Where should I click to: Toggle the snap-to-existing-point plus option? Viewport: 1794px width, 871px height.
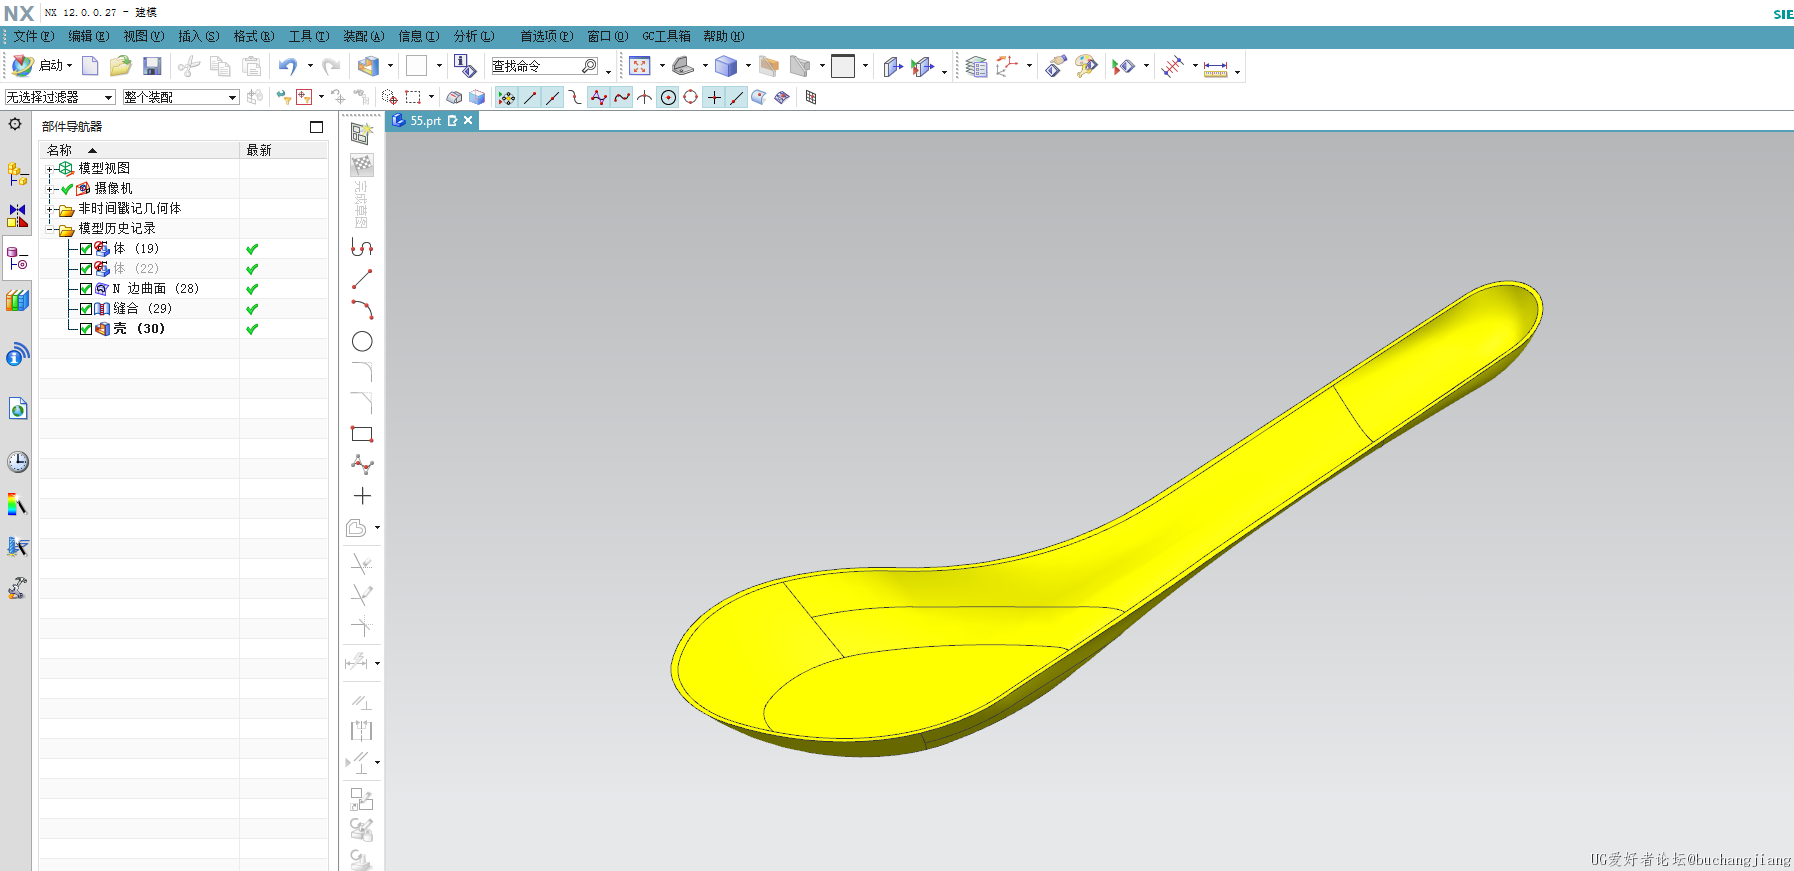pyautogui.click(x=714, y=97)
